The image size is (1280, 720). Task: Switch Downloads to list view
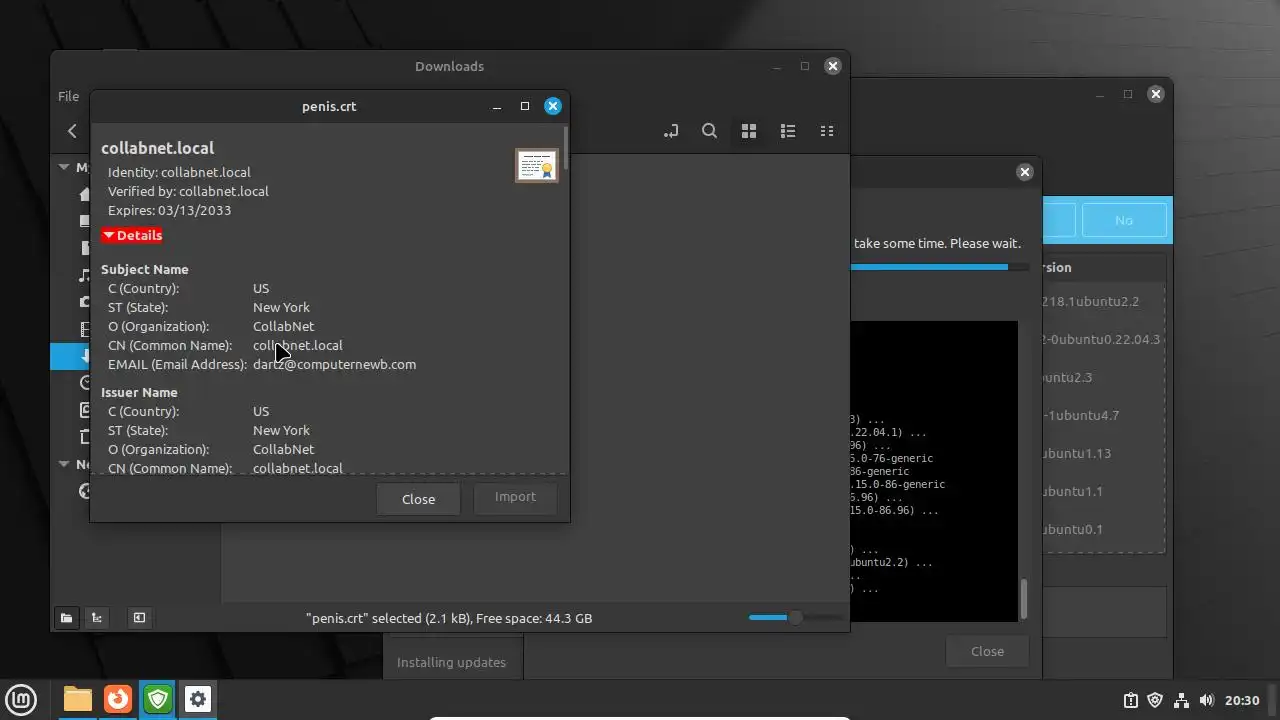(787, 131)
